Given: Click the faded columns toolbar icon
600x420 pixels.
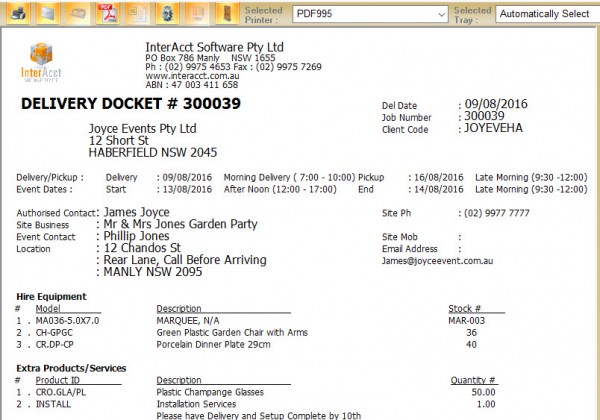Looking at the screenshot, I should coord(197,13).
